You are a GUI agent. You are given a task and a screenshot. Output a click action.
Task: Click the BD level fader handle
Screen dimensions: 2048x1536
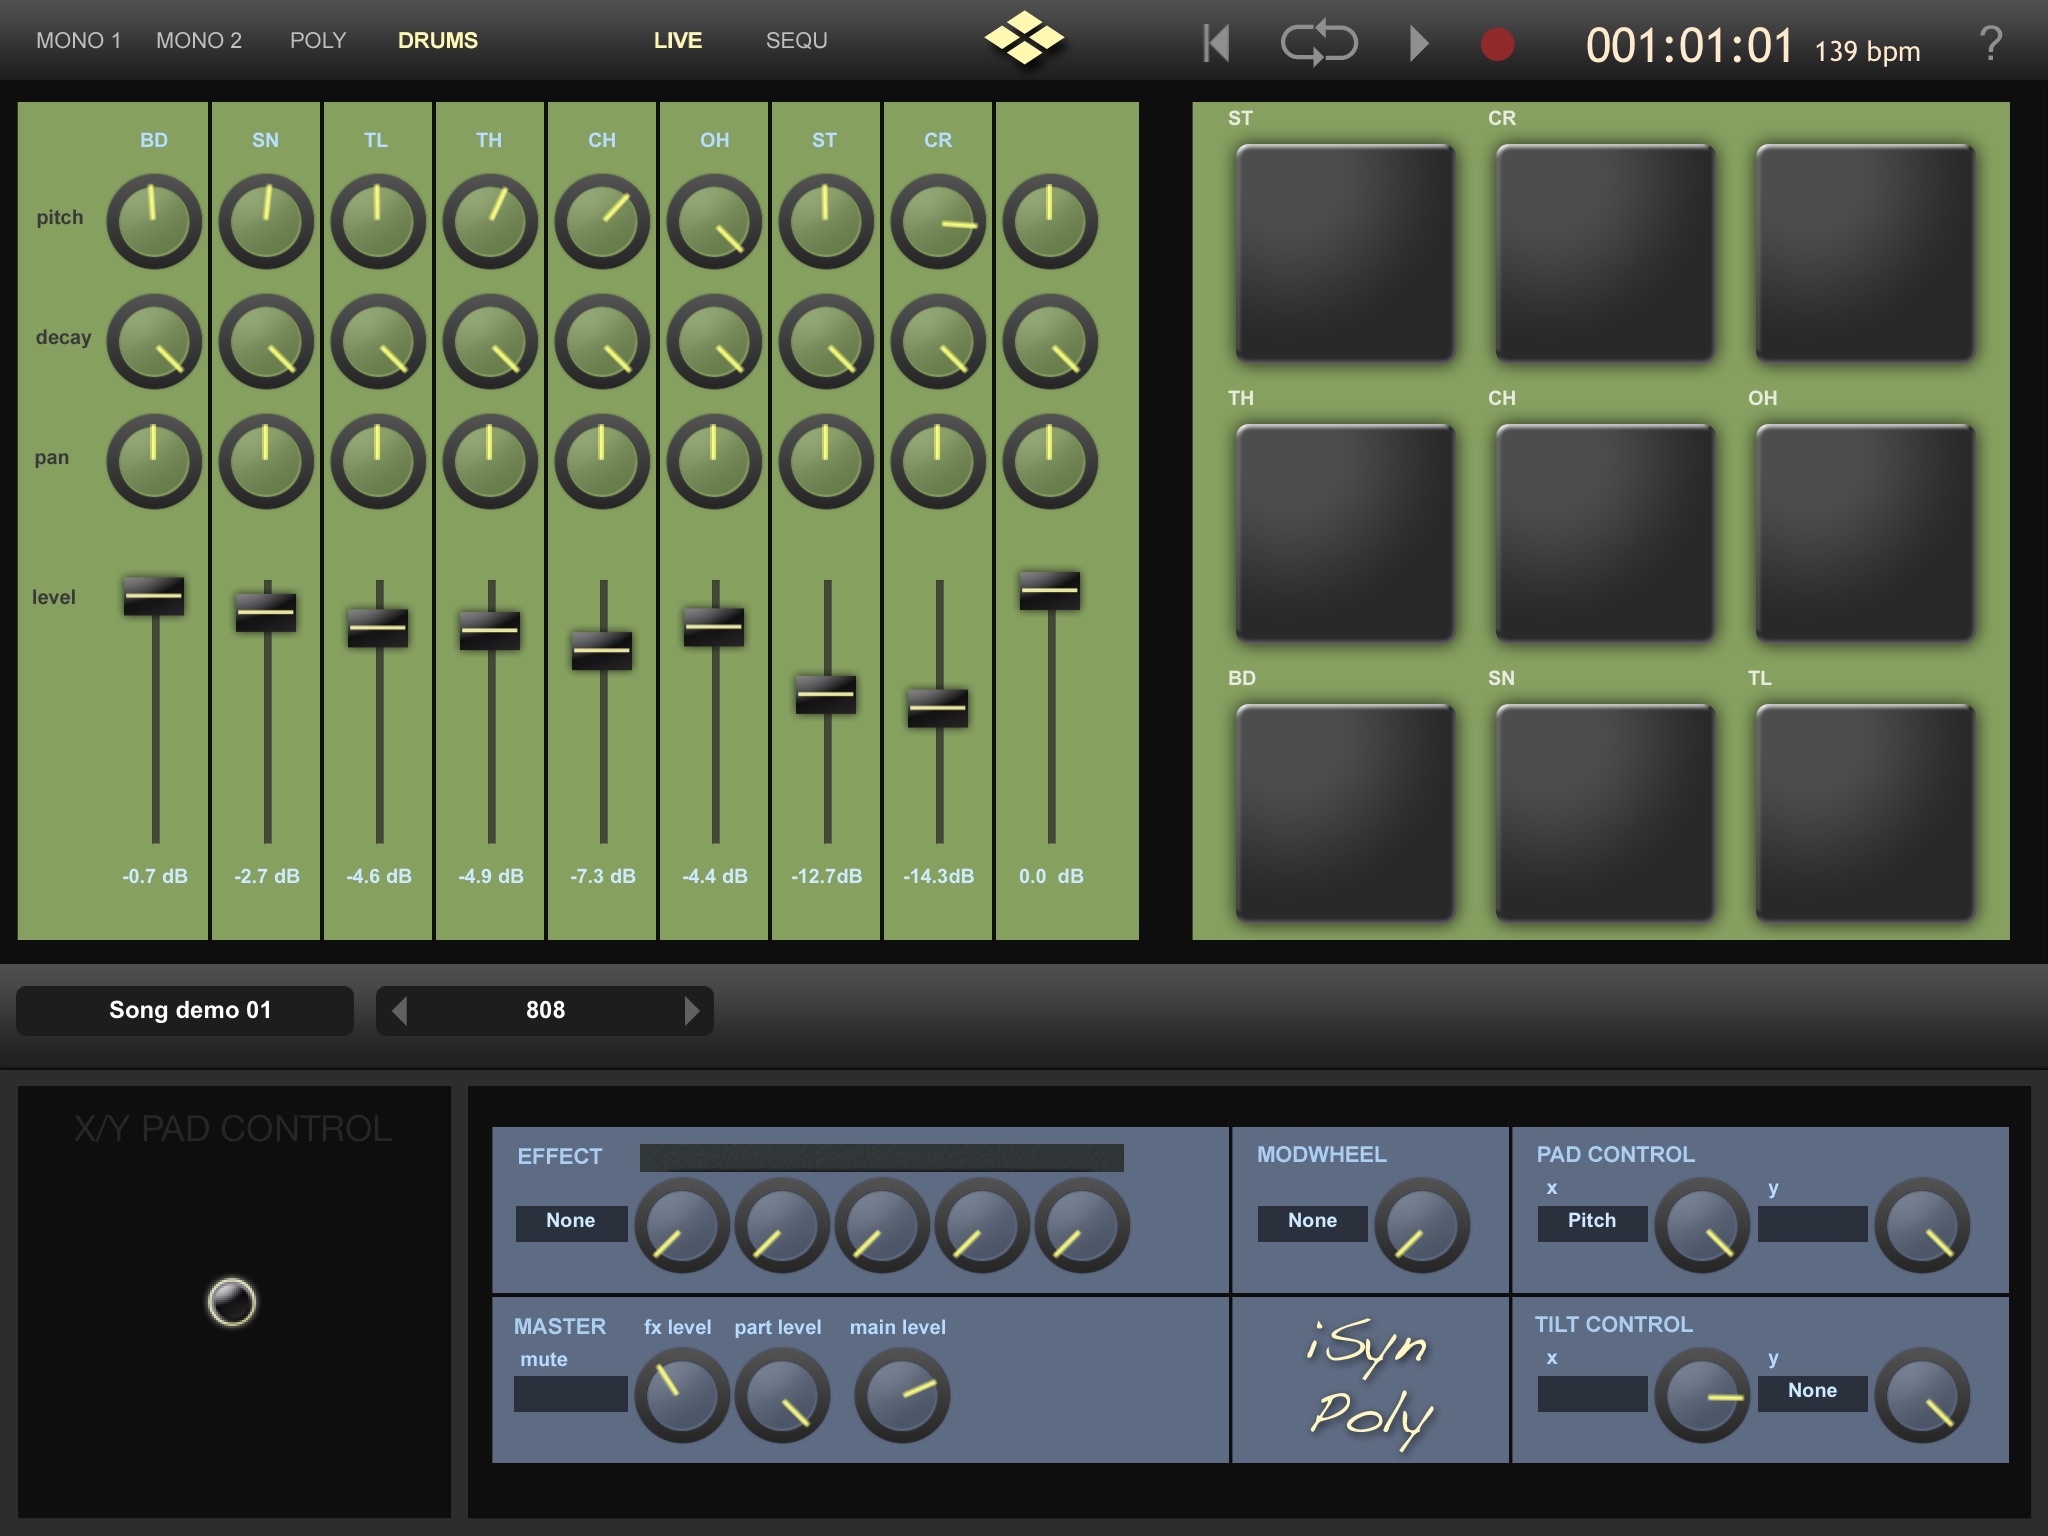pyautogui.click(x=154, y=595)
